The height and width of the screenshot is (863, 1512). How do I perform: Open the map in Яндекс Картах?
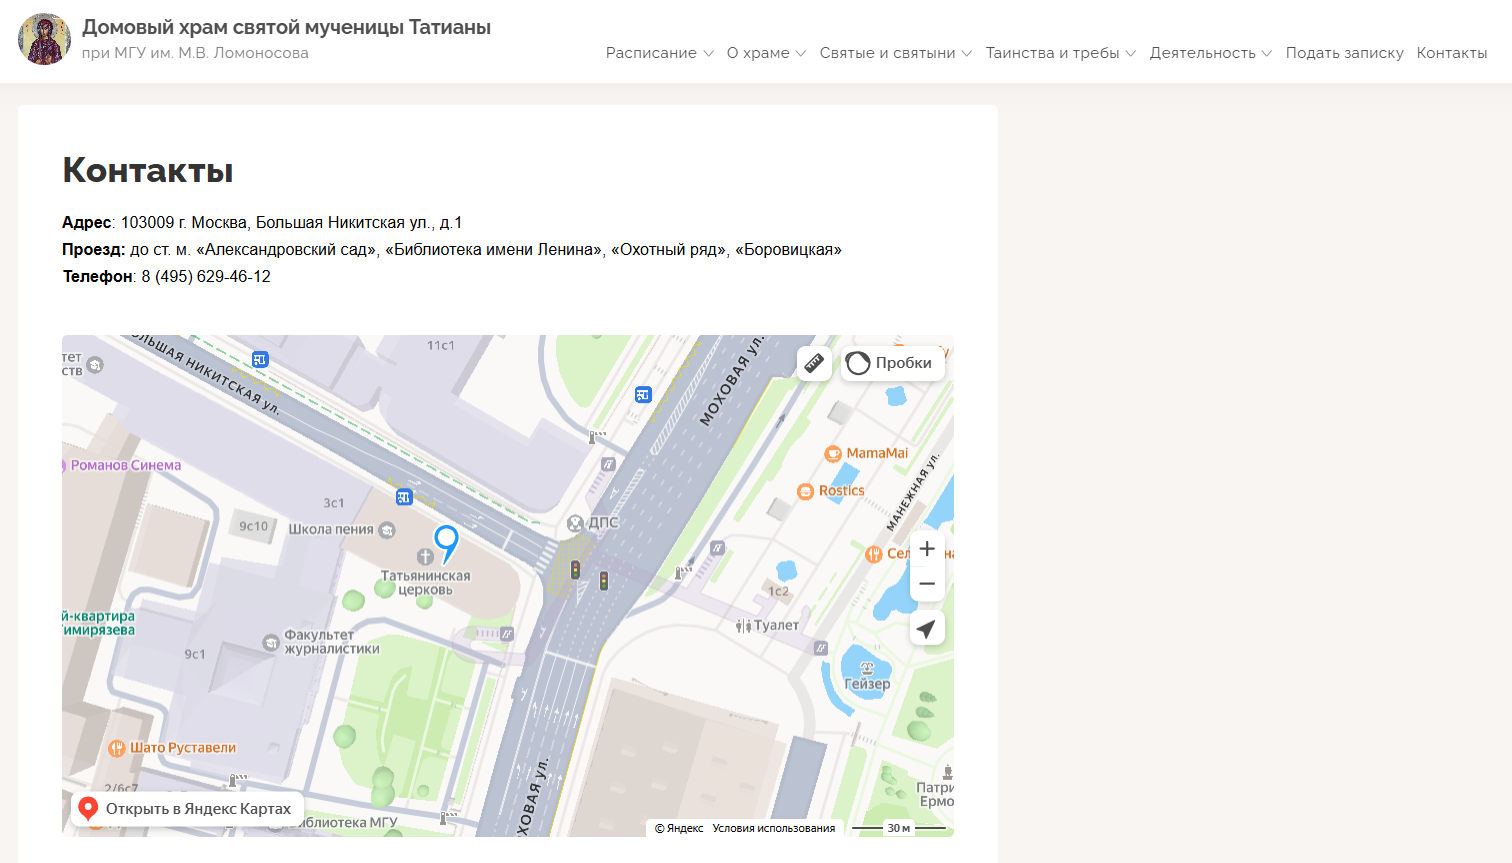point(187,809)
